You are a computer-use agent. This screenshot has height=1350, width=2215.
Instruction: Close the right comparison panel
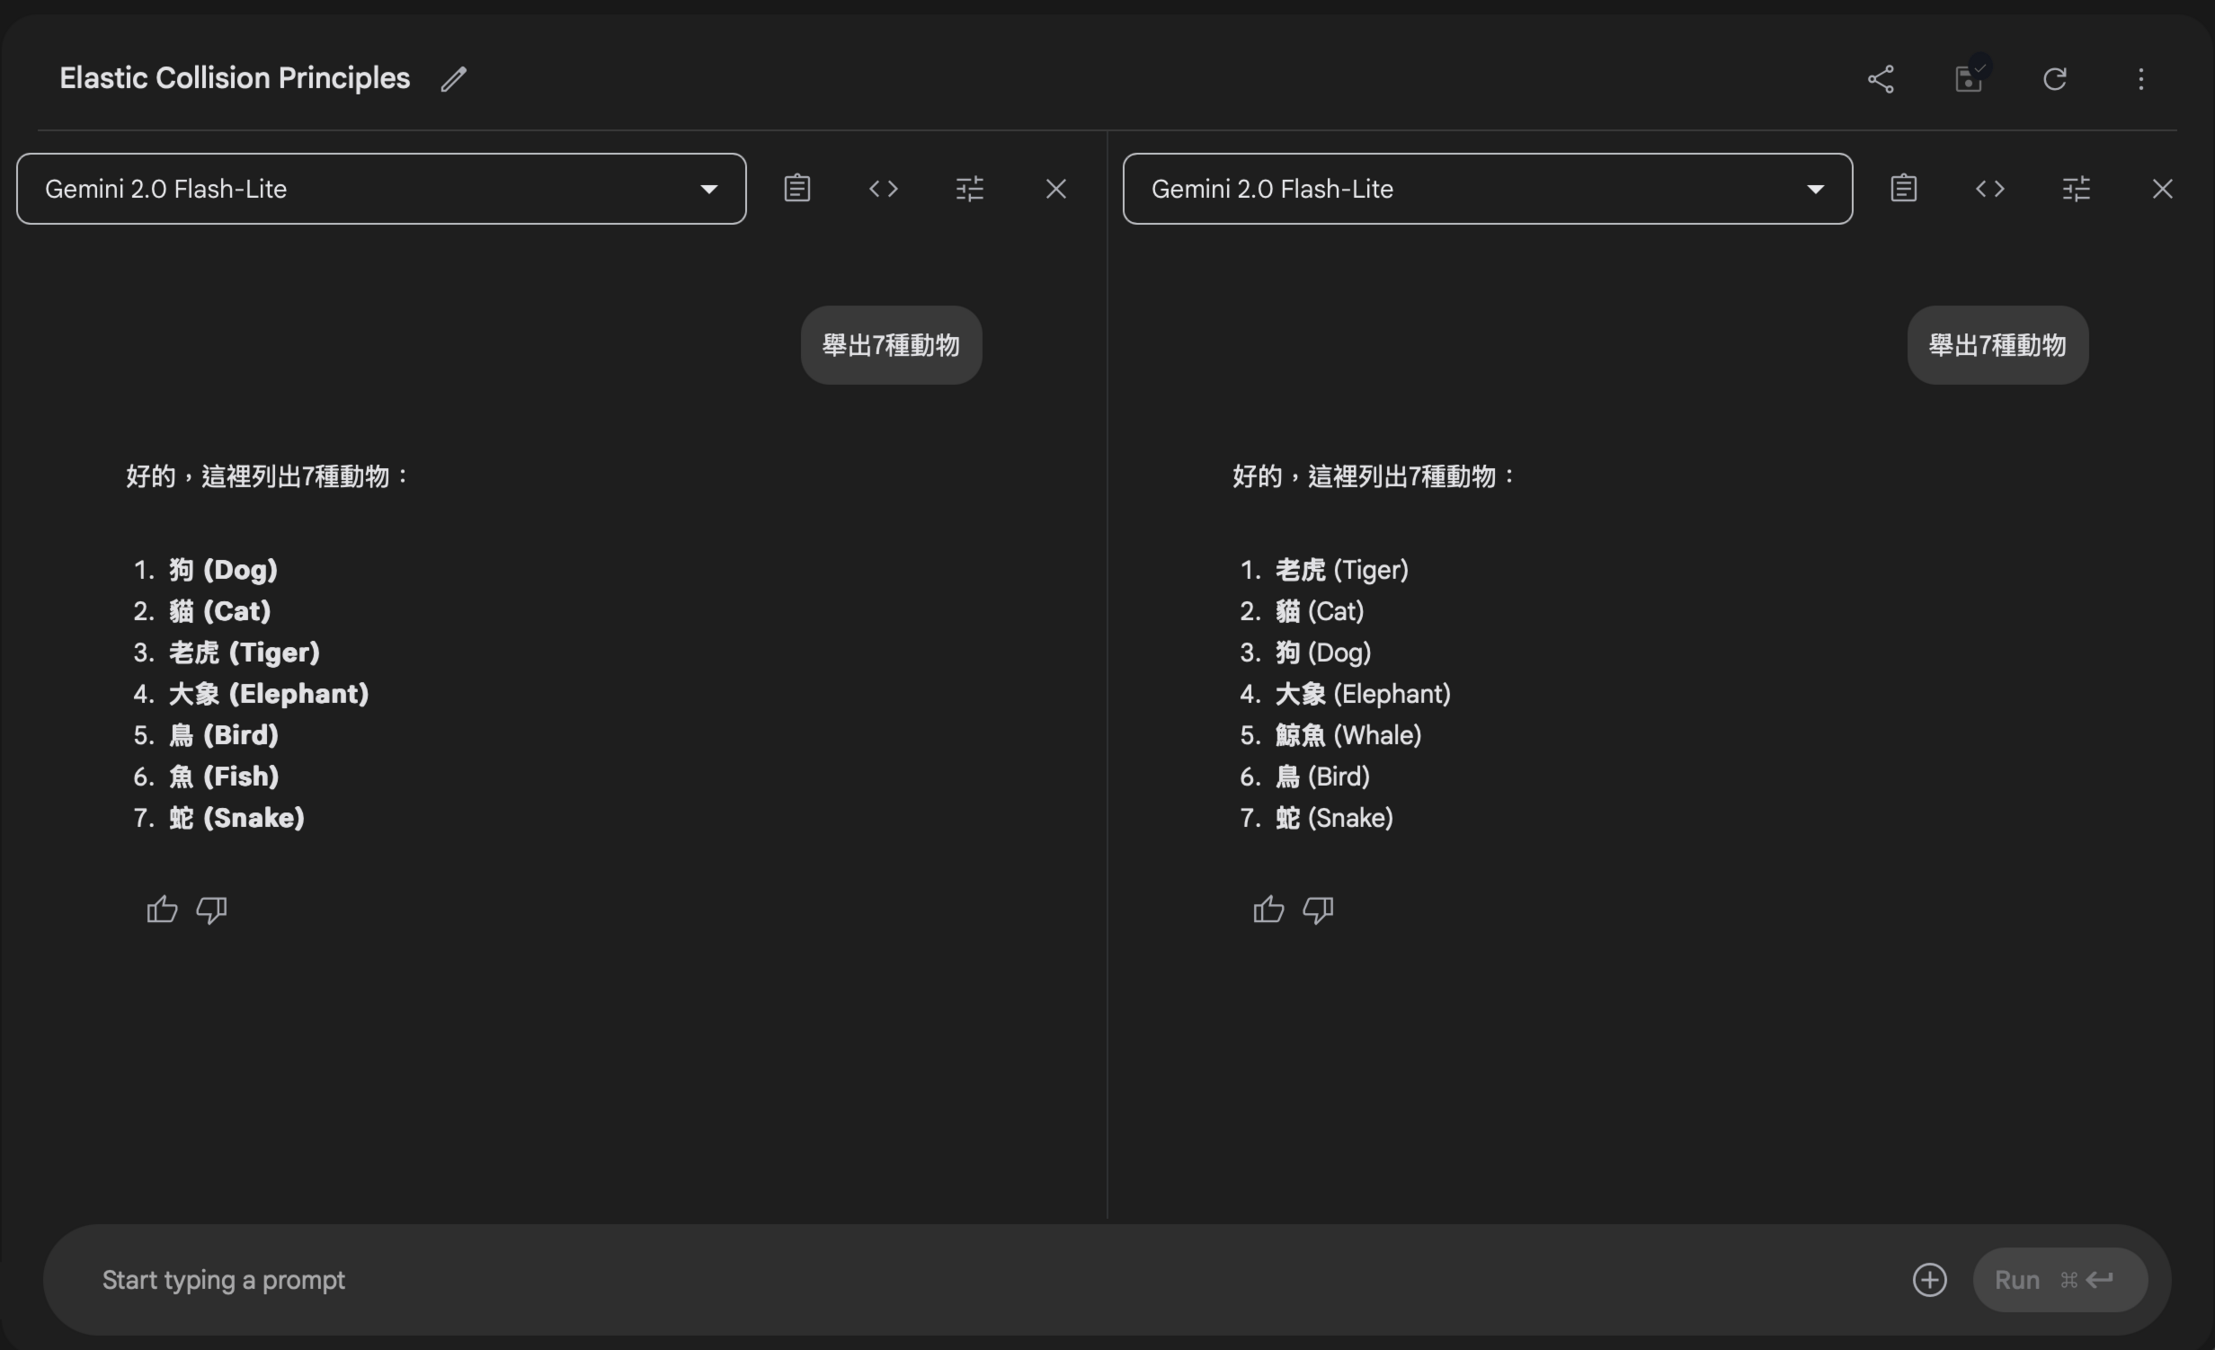pyautogui.click(x=2162, y=189)
